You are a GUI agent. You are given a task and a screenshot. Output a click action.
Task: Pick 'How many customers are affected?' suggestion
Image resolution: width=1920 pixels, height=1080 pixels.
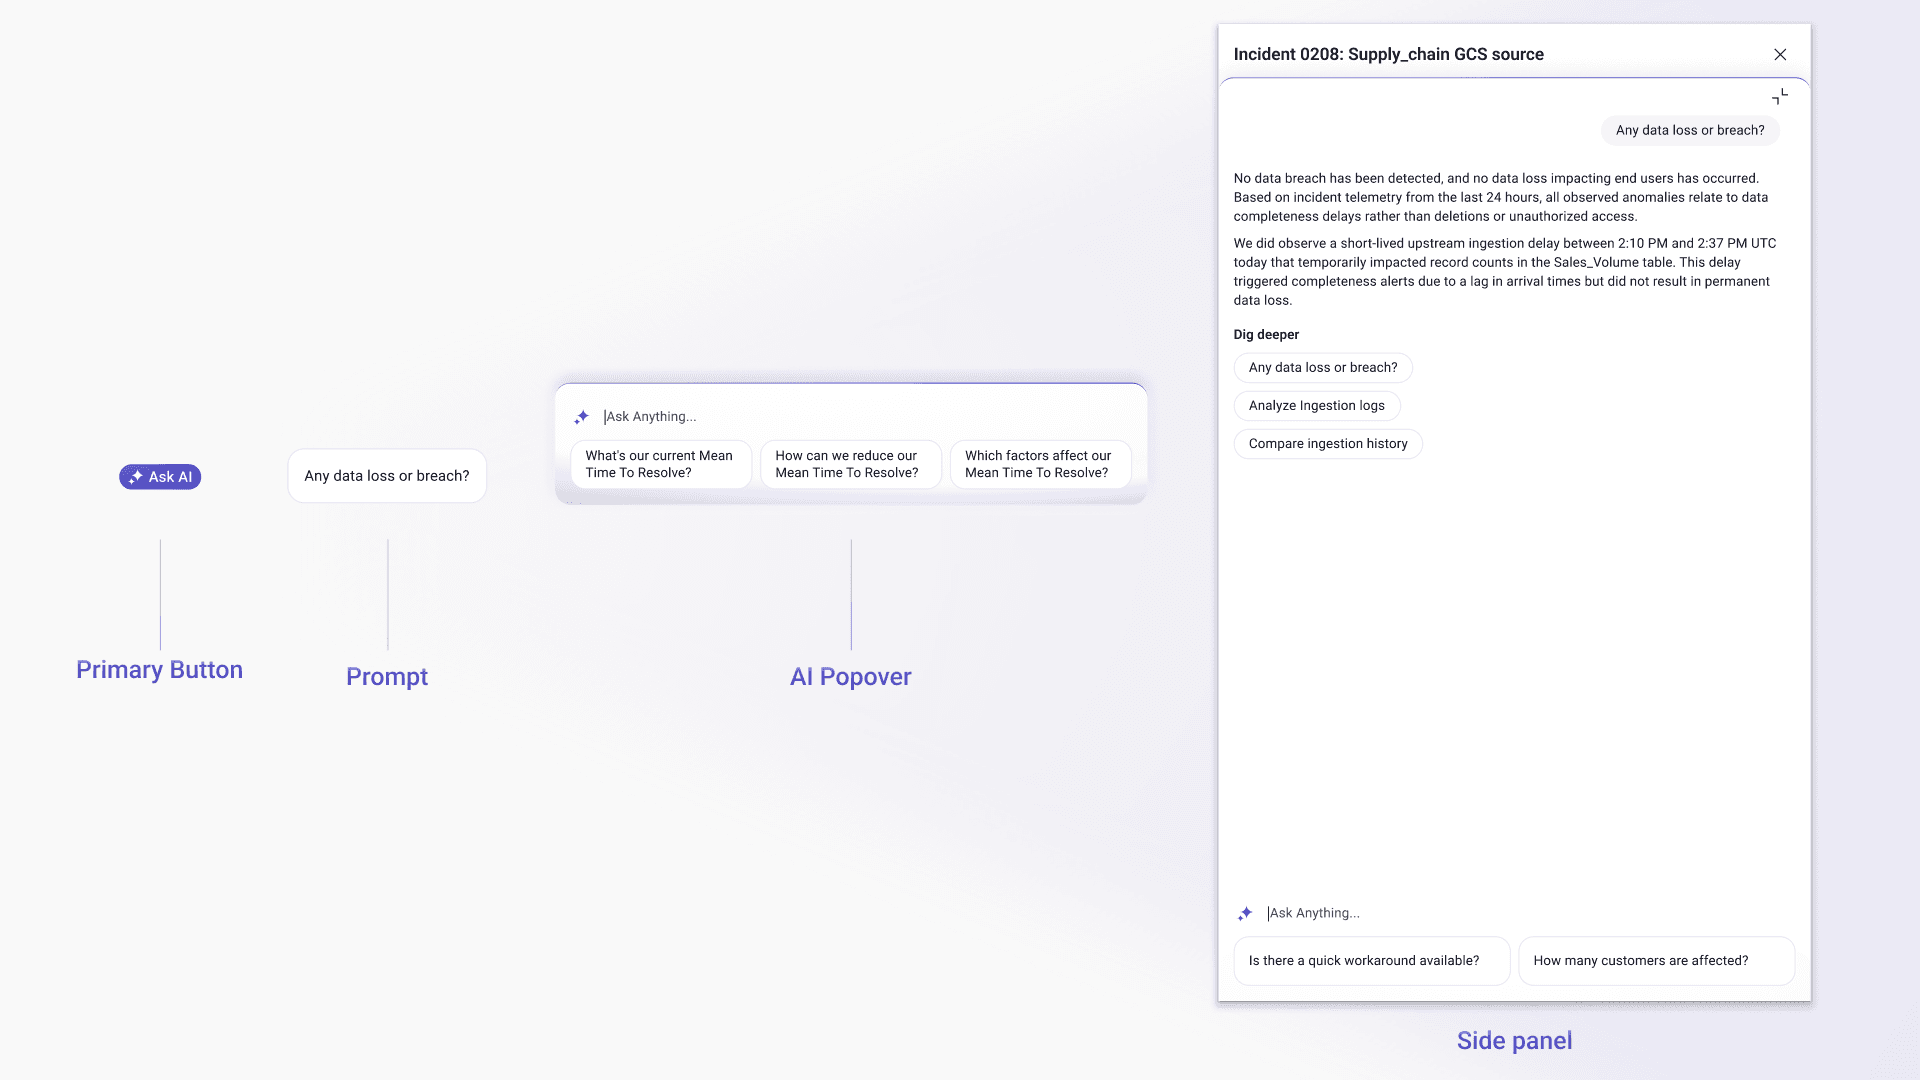(x=1656, y=961)
